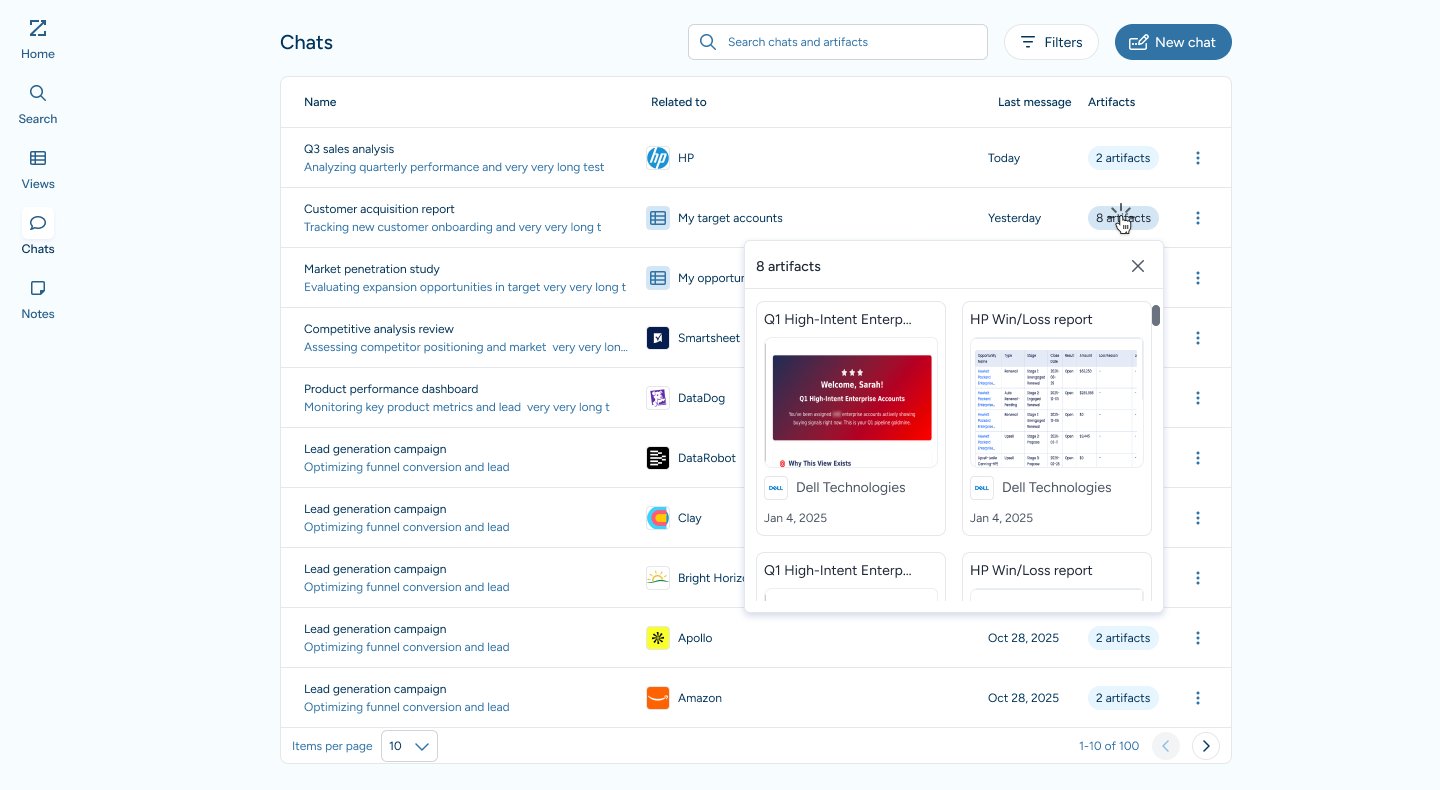Select the Chats sidebar item

click(38, 234)
